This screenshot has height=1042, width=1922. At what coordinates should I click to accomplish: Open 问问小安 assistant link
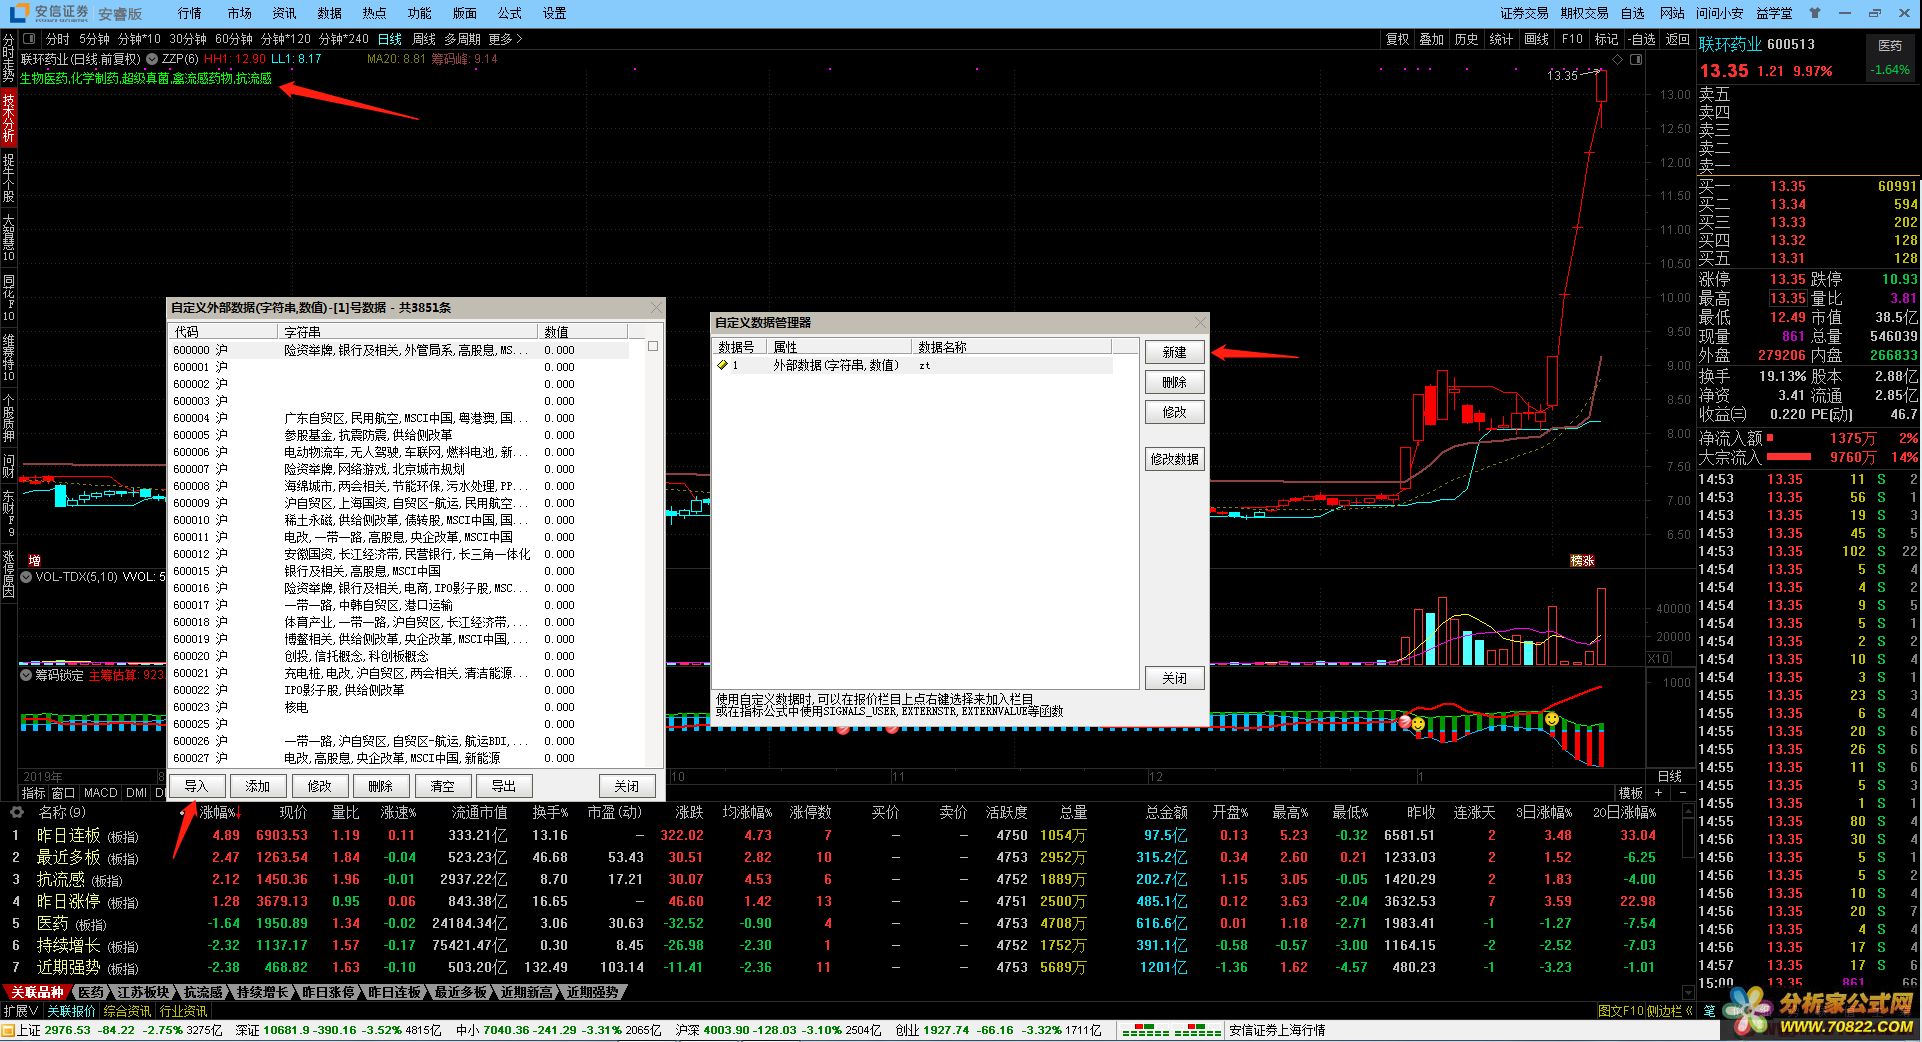pyautogui.click(x=1719, y=13)
